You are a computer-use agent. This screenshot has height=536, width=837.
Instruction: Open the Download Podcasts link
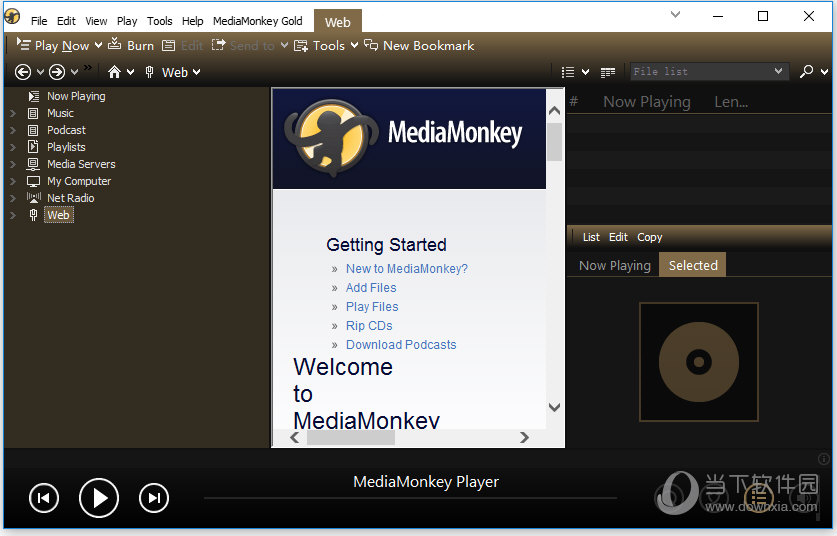[401, 344]
